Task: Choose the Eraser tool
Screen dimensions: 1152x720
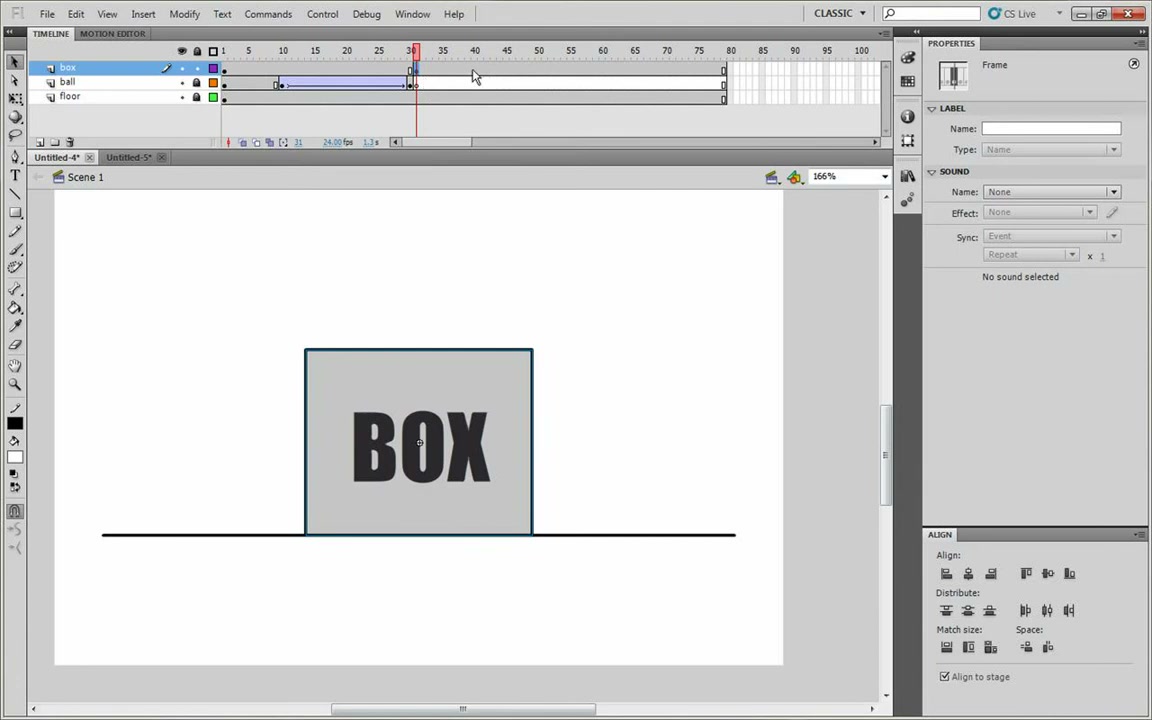Action: pyautogui.click(x=15, y=345)
